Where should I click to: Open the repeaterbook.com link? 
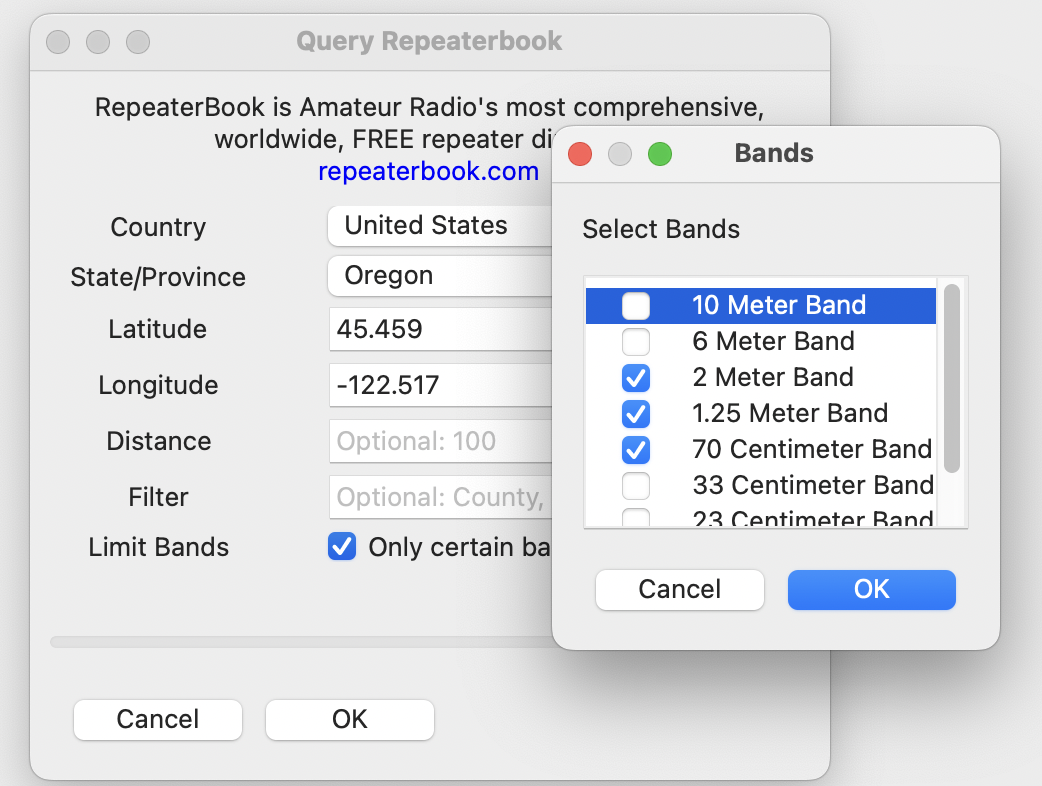pos(429,171)
